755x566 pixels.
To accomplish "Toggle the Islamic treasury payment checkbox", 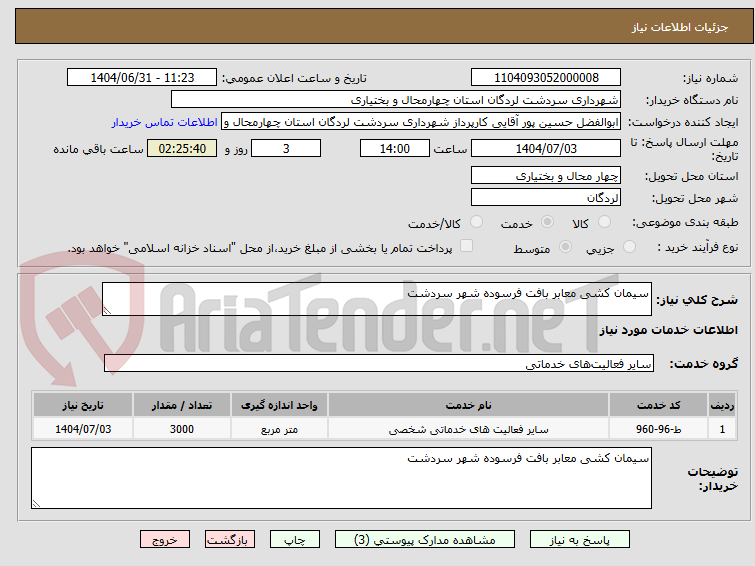I will coord(466,246).
